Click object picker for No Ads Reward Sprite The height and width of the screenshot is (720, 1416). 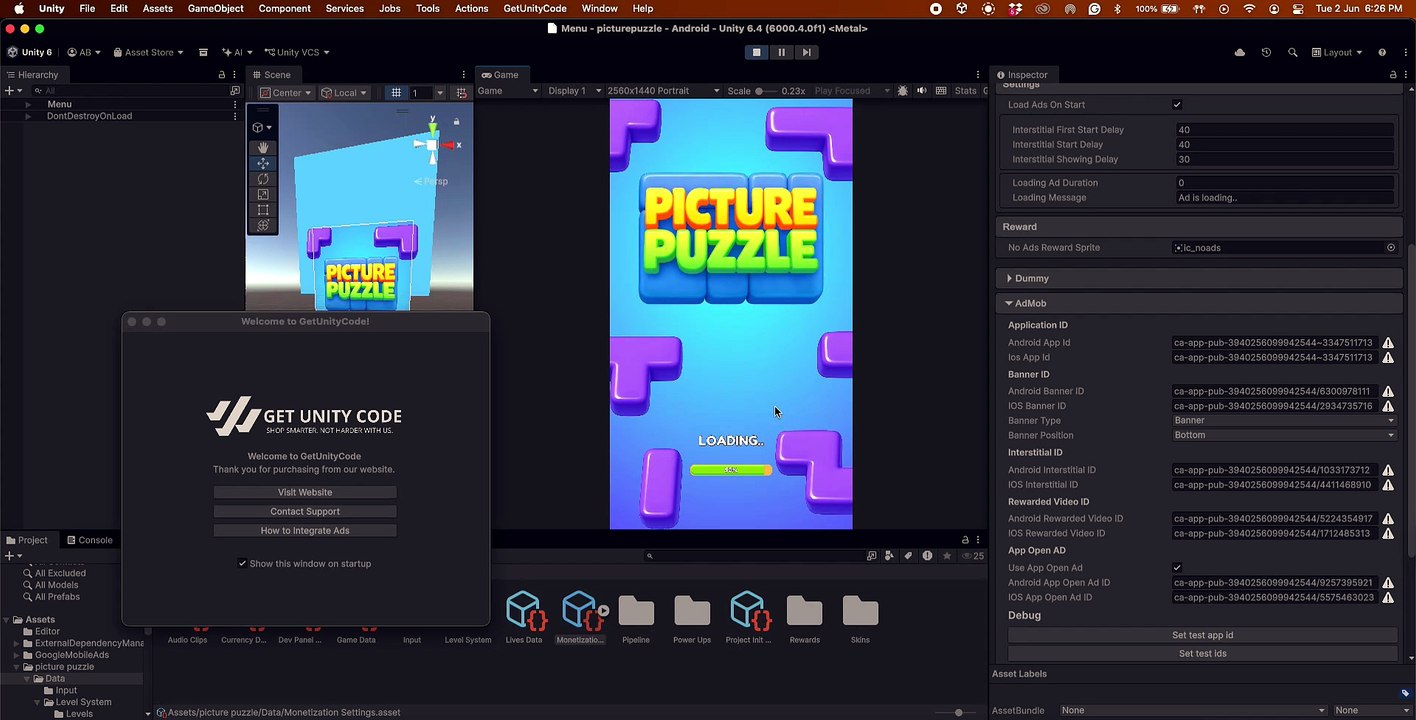click(x=1390, y=248)
